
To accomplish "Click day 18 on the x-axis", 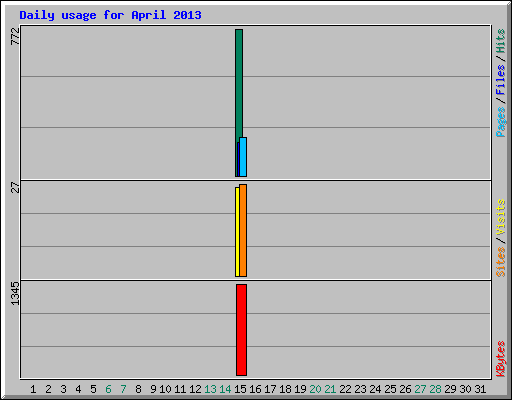I will tap(285, 389).
